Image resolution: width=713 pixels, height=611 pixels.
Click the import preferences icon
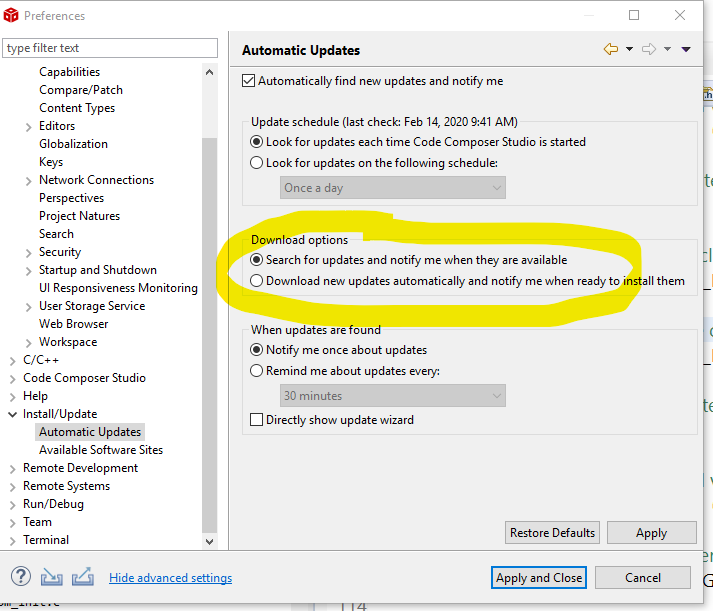tap(51, 577)
